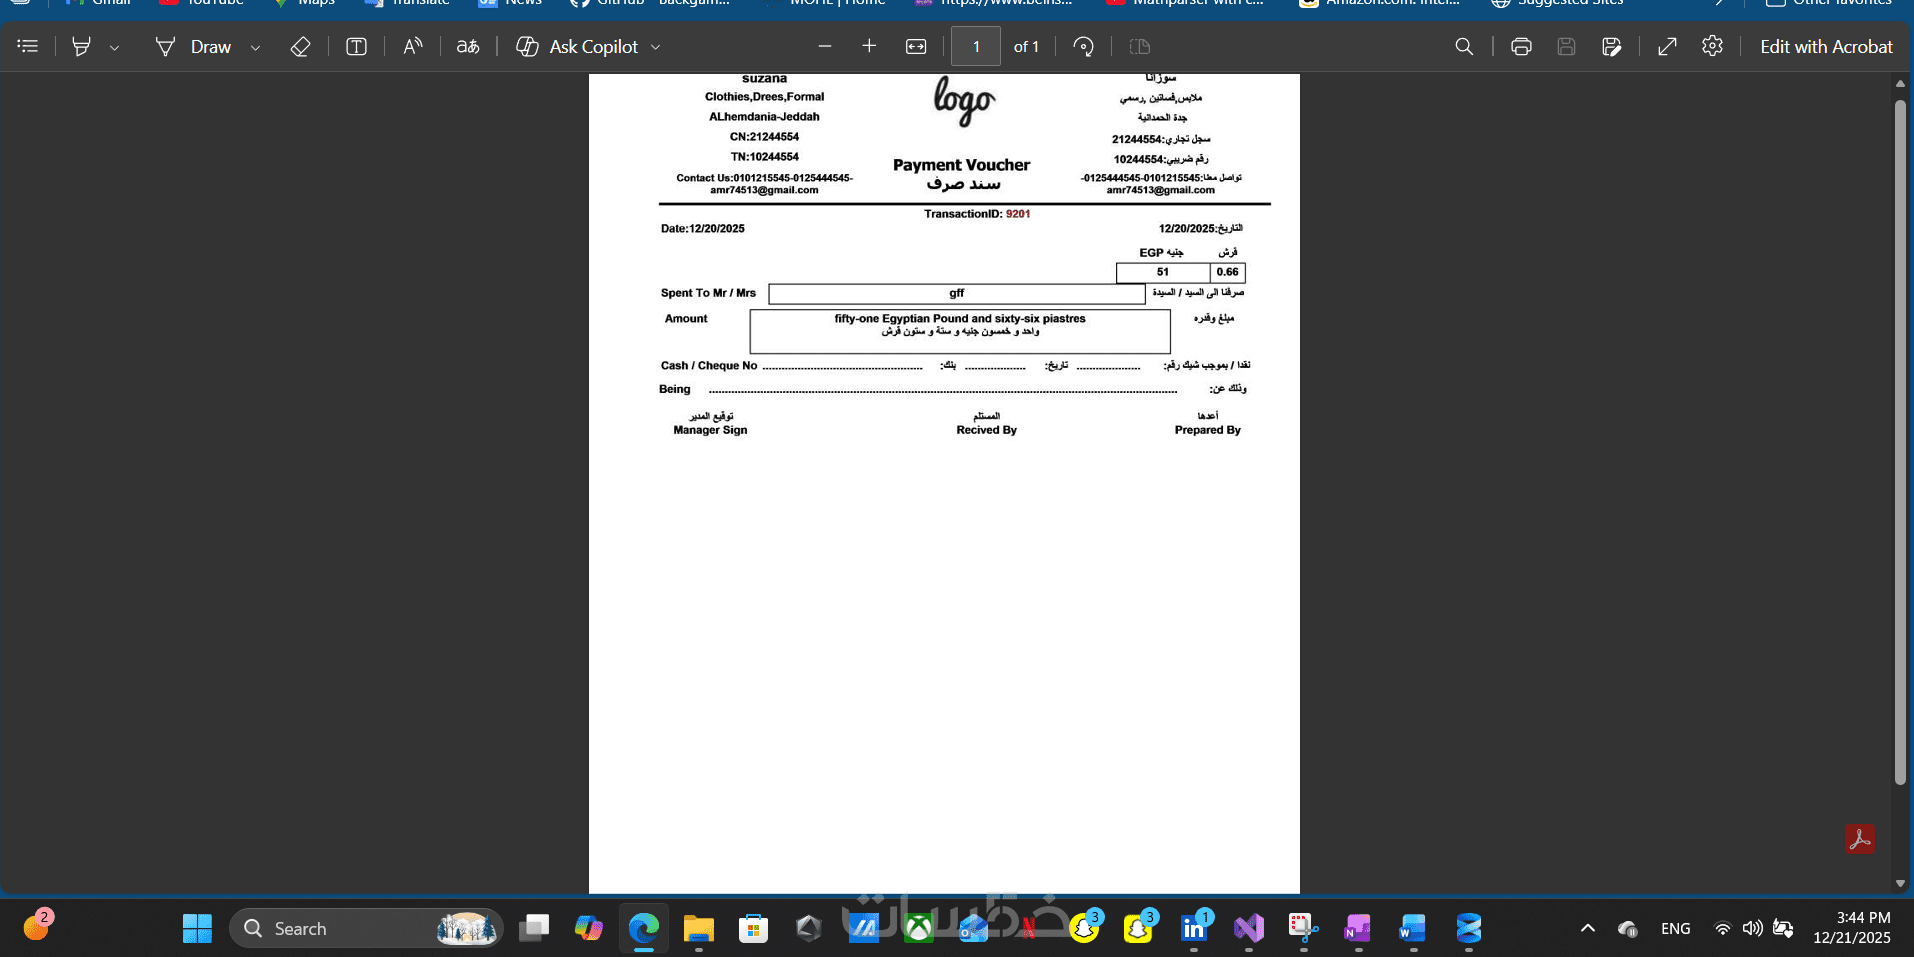Click the "Spent To Mr / Mrs" label
This screenshot has width=1914, height=957.
[708, 293]
